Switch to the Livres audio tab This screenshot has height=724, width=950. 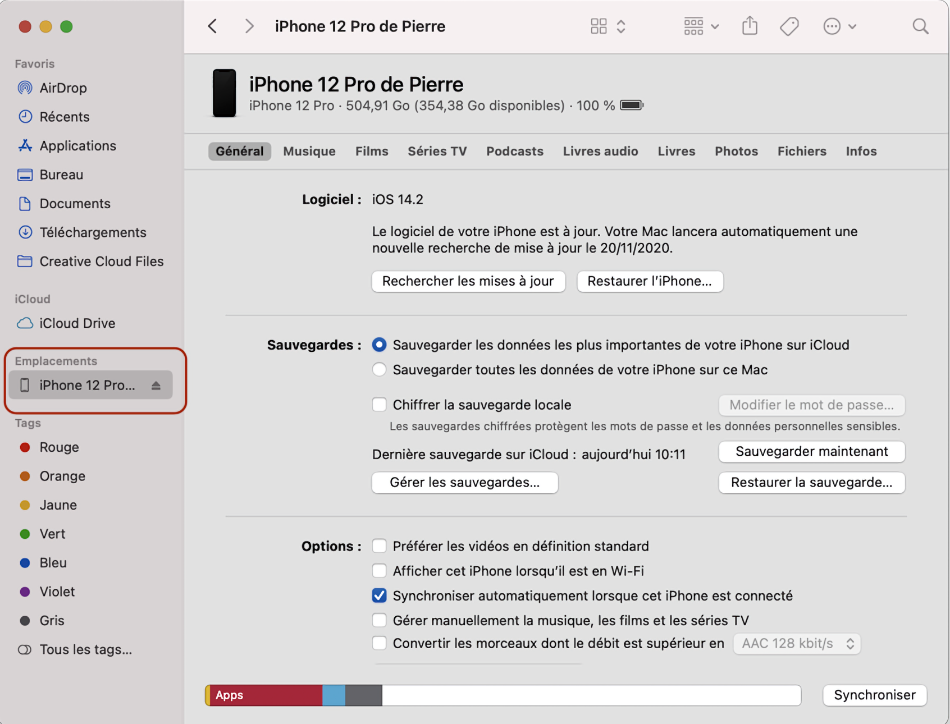[x=600, y=151]
